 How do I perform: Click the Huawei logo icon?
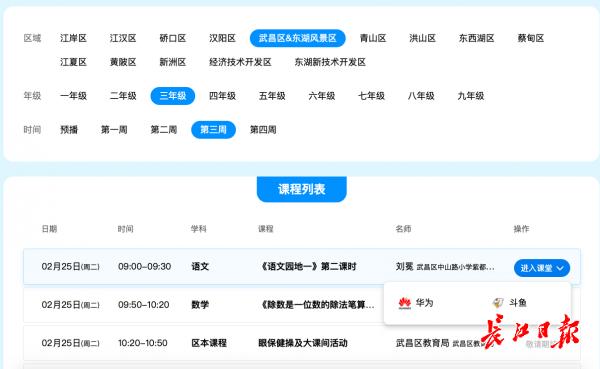(405, 303)
